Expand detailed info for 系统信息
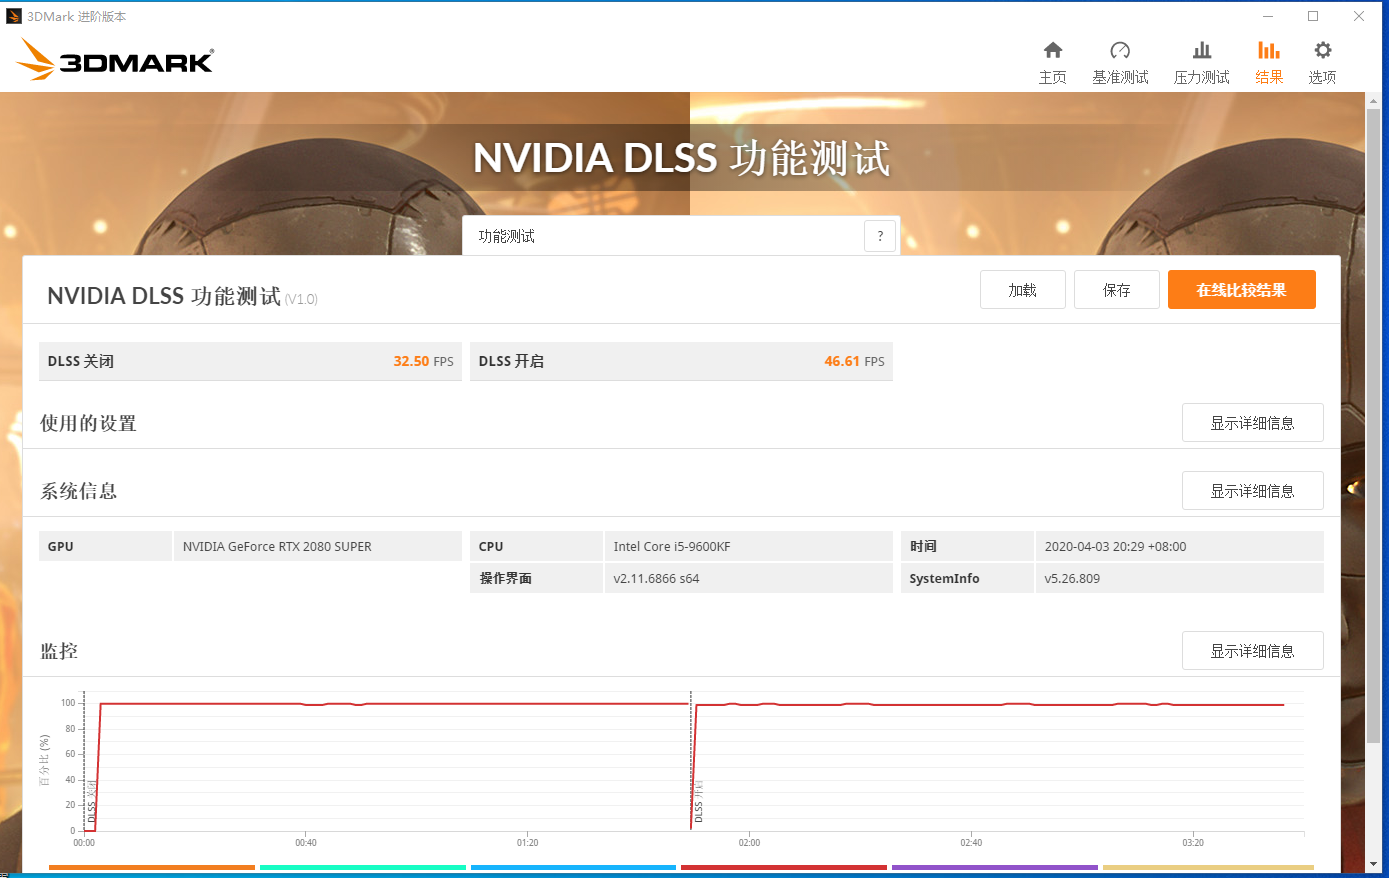This screenshot has height=878, width=1389. point(1252,490)
